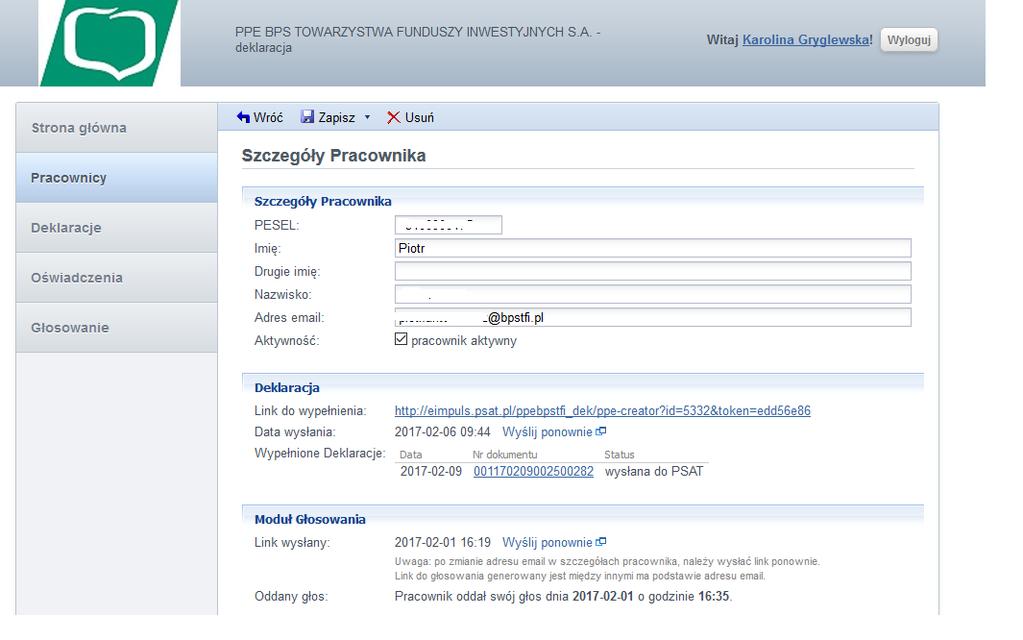Click the 'Nr dokumentu' column header

coord(504,454)
